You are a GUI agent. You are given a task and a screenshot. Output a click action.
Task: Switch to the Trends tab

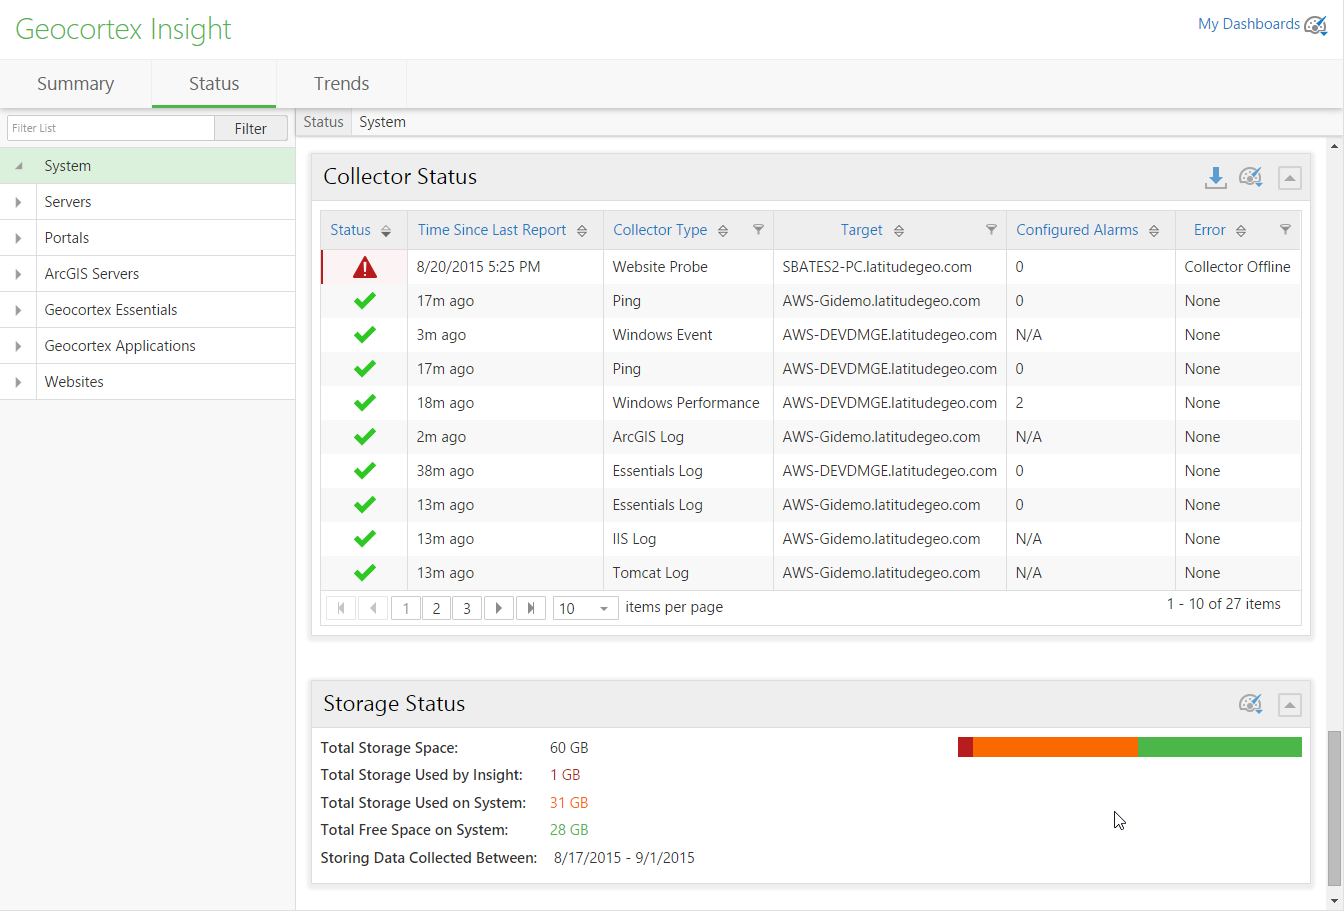click(342, 84)
